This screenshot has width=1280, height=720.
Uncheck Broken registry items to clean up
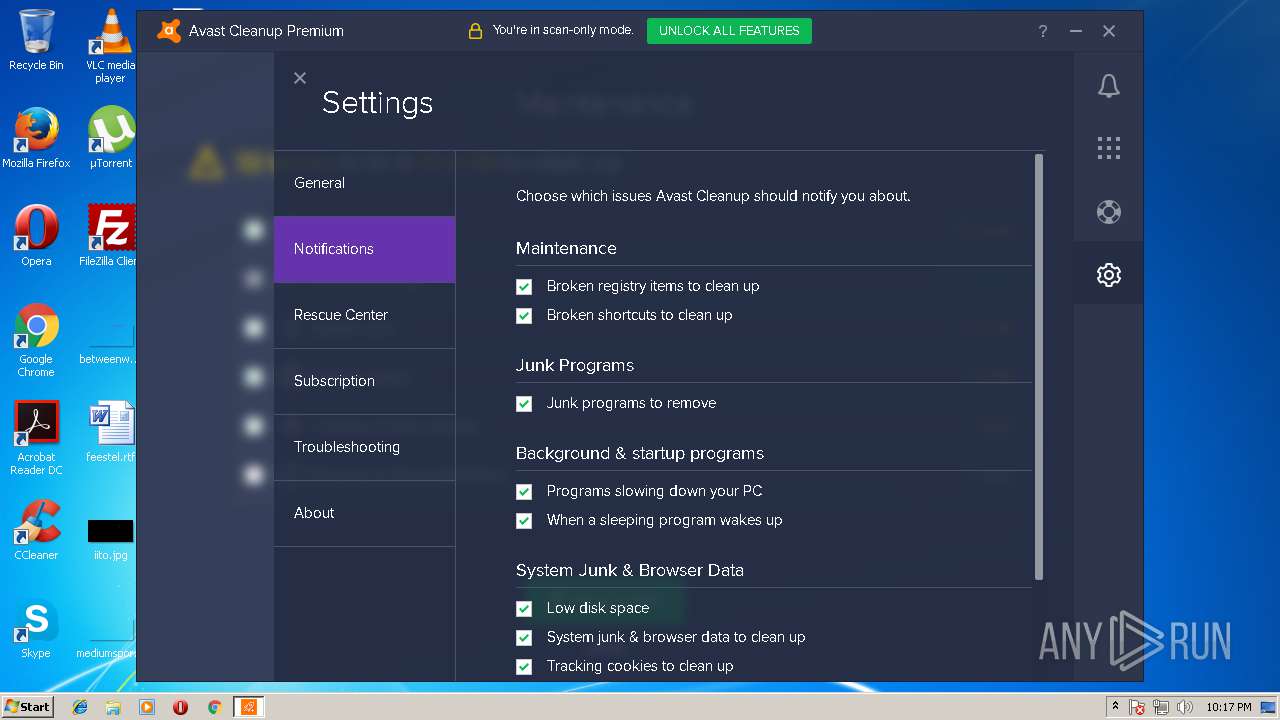pos(524,287)
